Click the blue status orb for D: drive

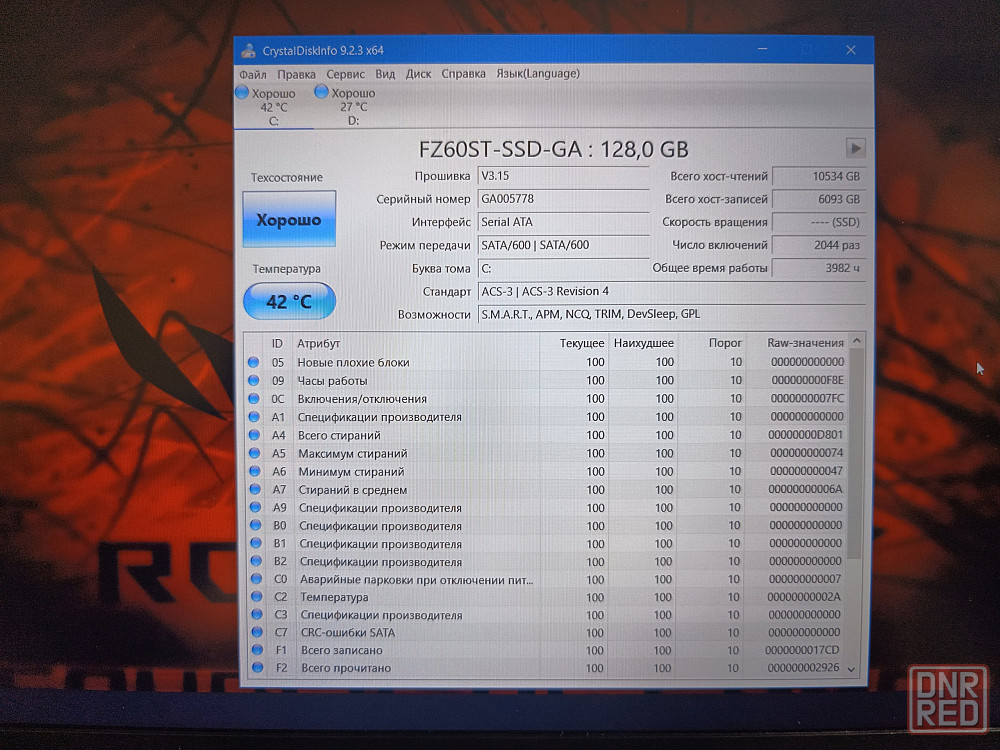click(321, 92)
